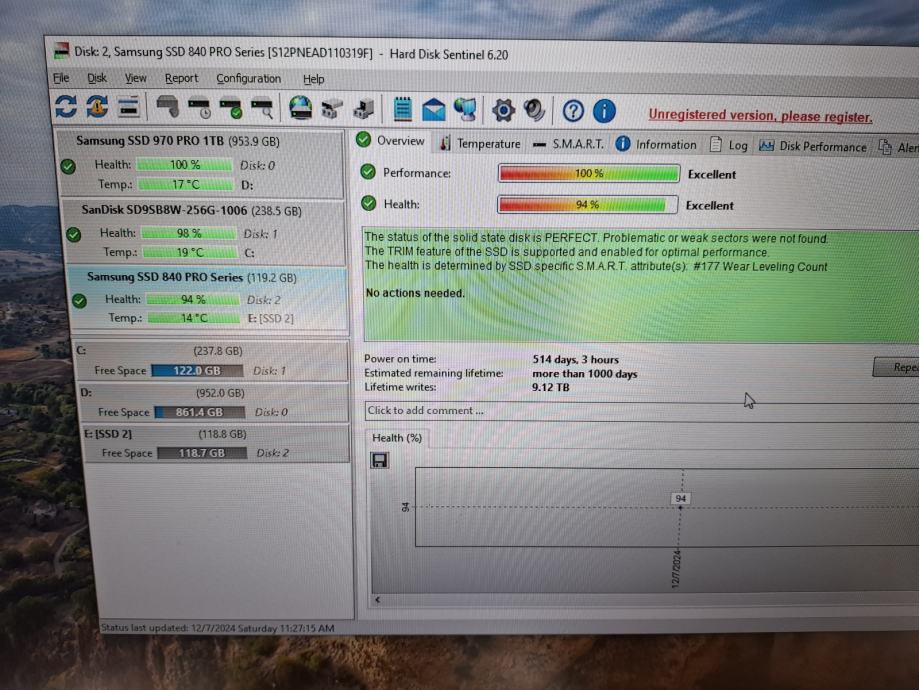This screenshot has height=690, width=919.
Task: Click the floppy save icon above health graph
Action: (379, 460)
